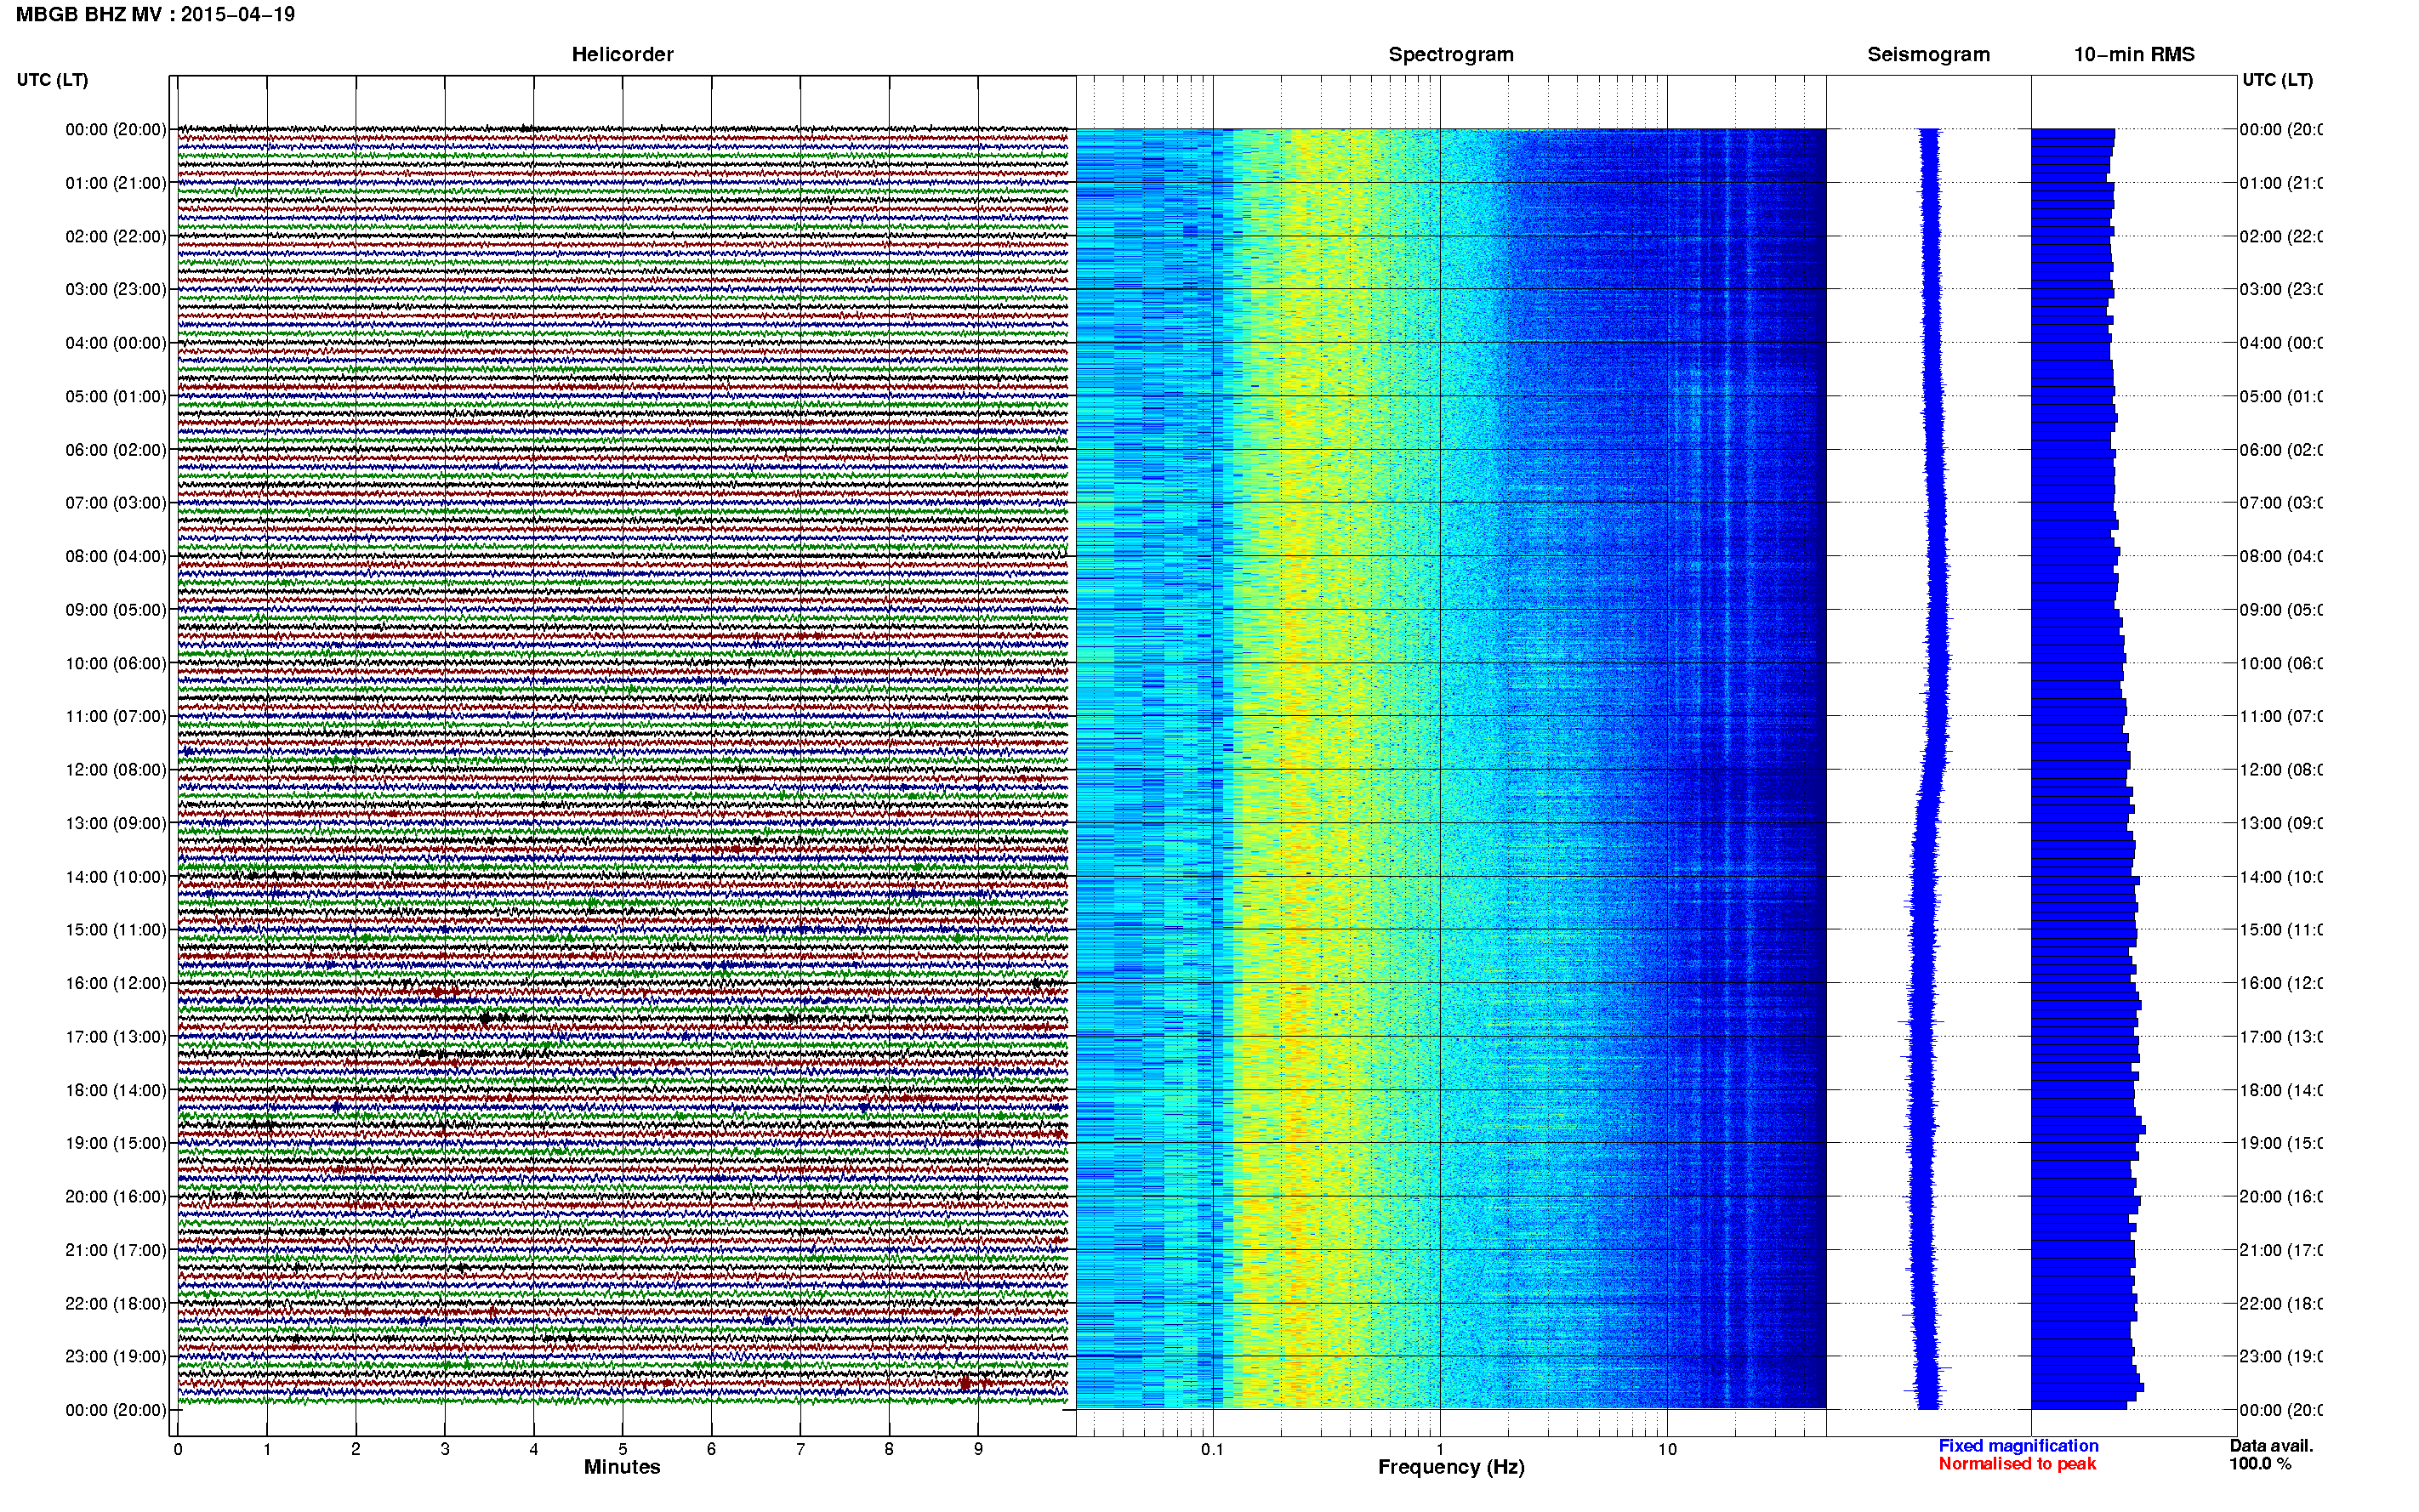Click minutes tick label '9'
Screen dimensions: 2419x1512
click(x=978, y=1449)
